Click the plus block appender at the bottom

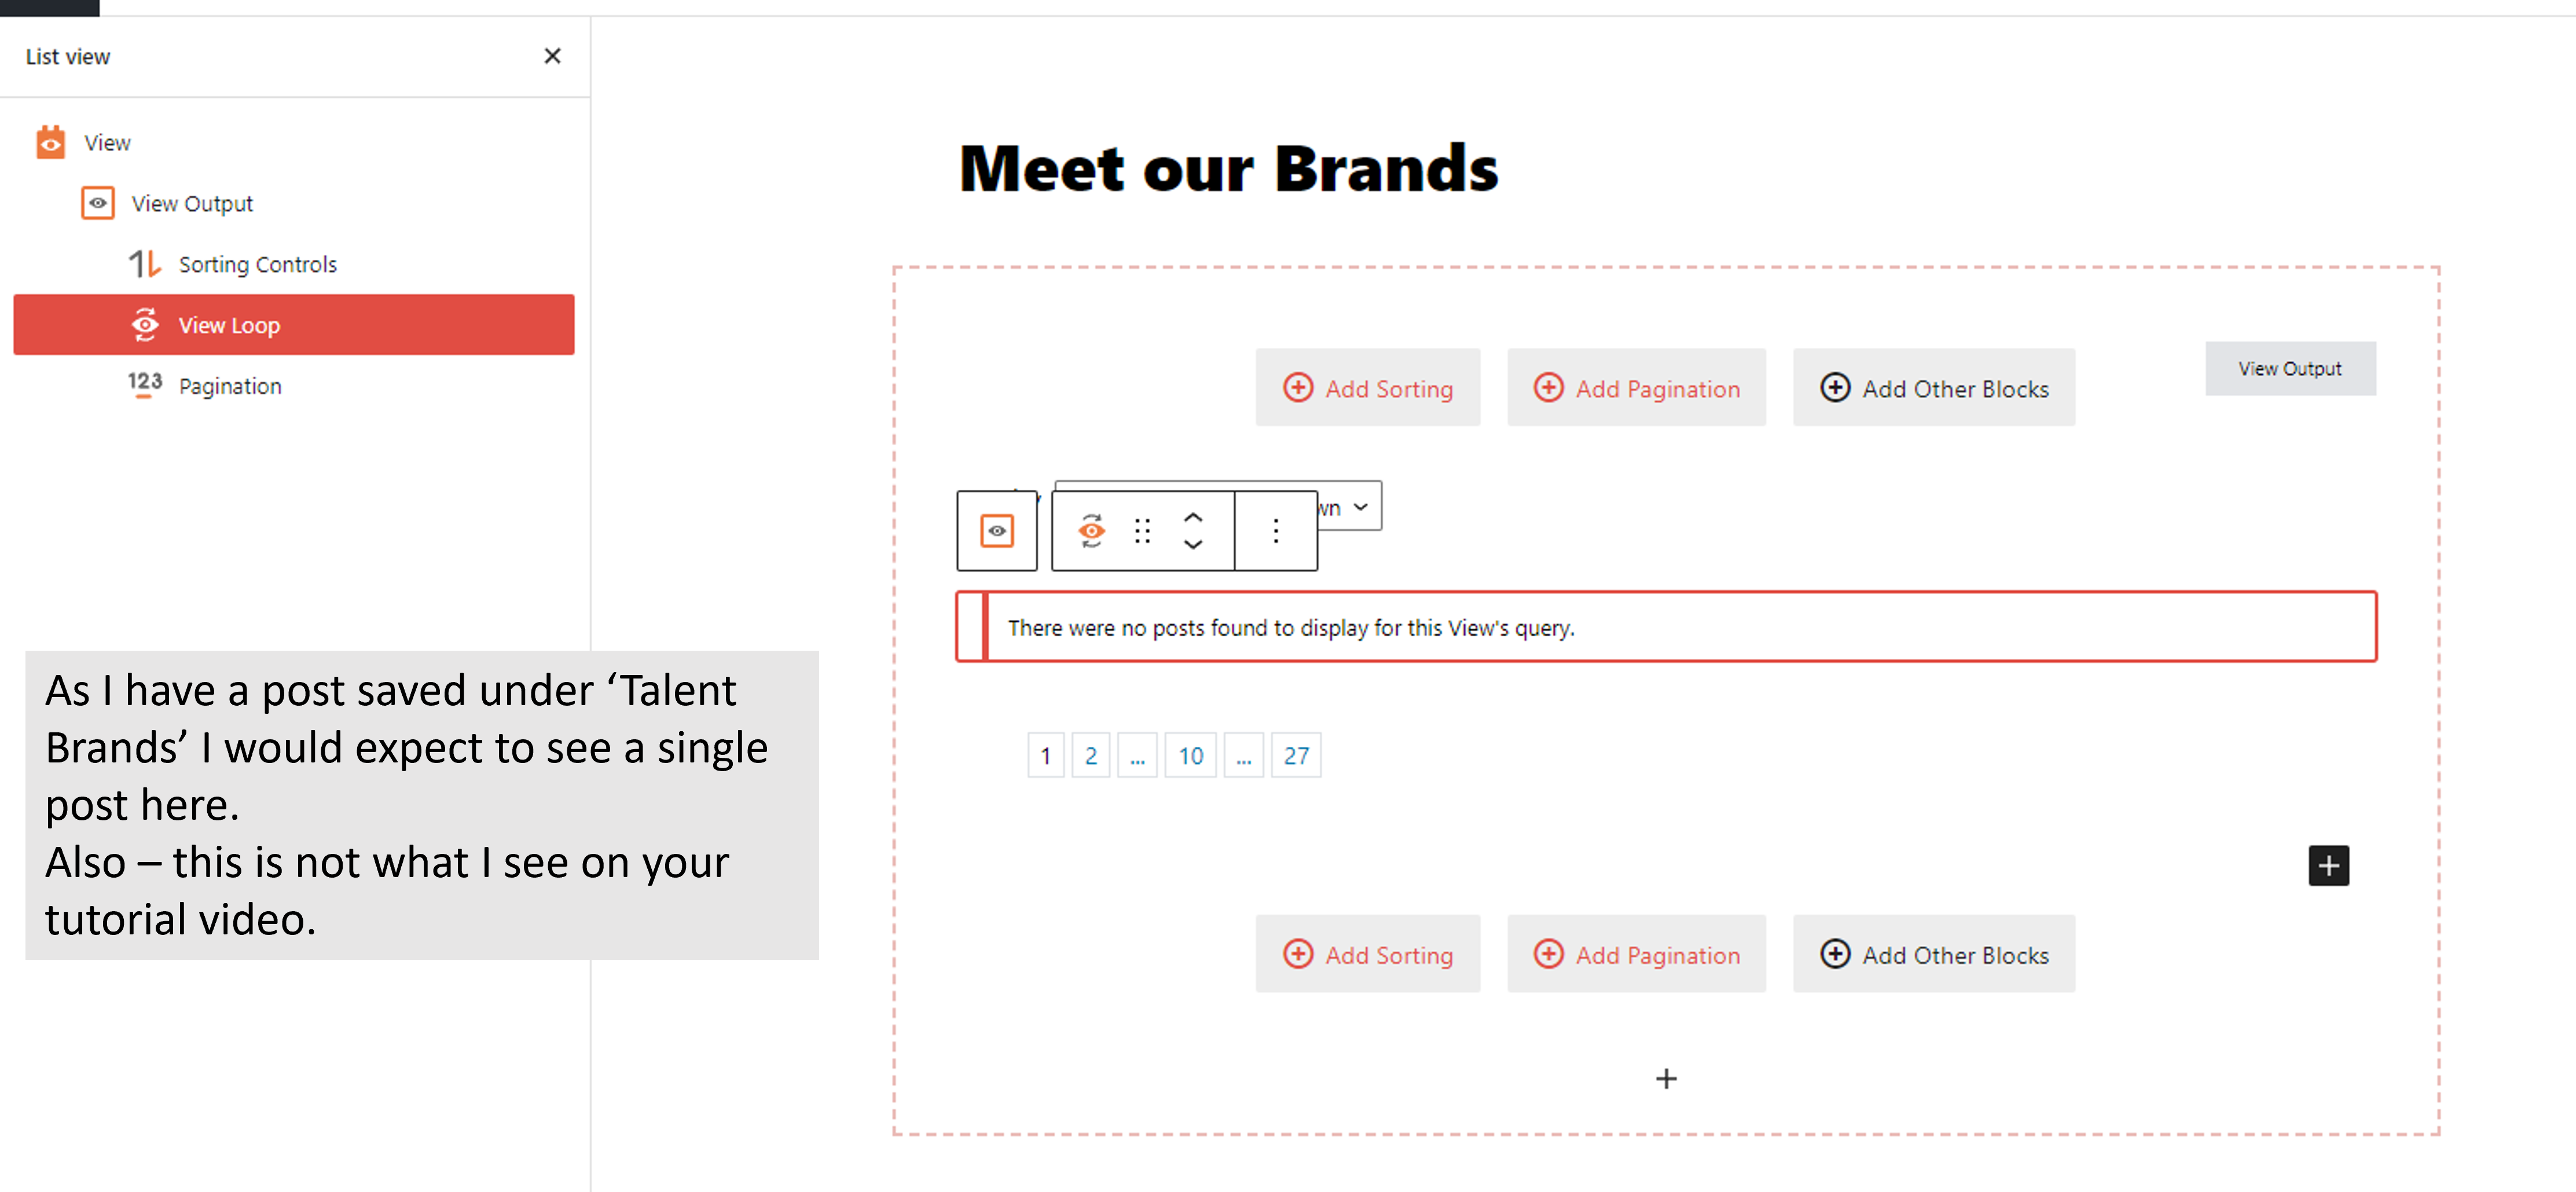tap(1666, 1078)
